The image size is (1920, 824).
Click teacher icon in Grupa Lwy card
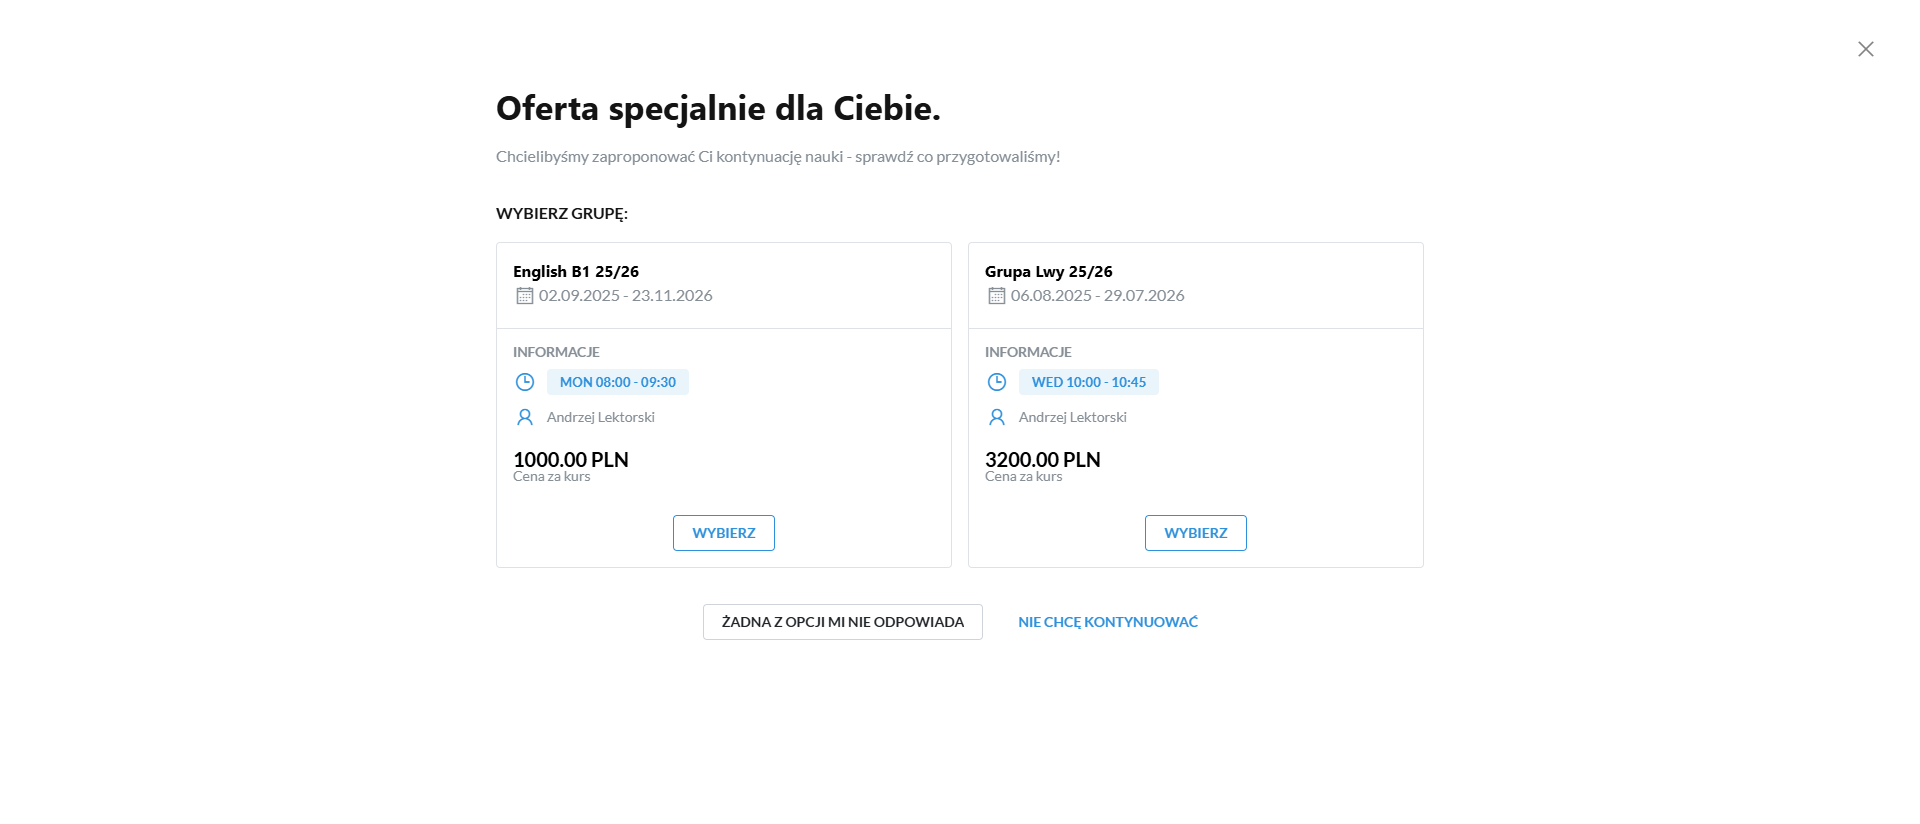997,417
